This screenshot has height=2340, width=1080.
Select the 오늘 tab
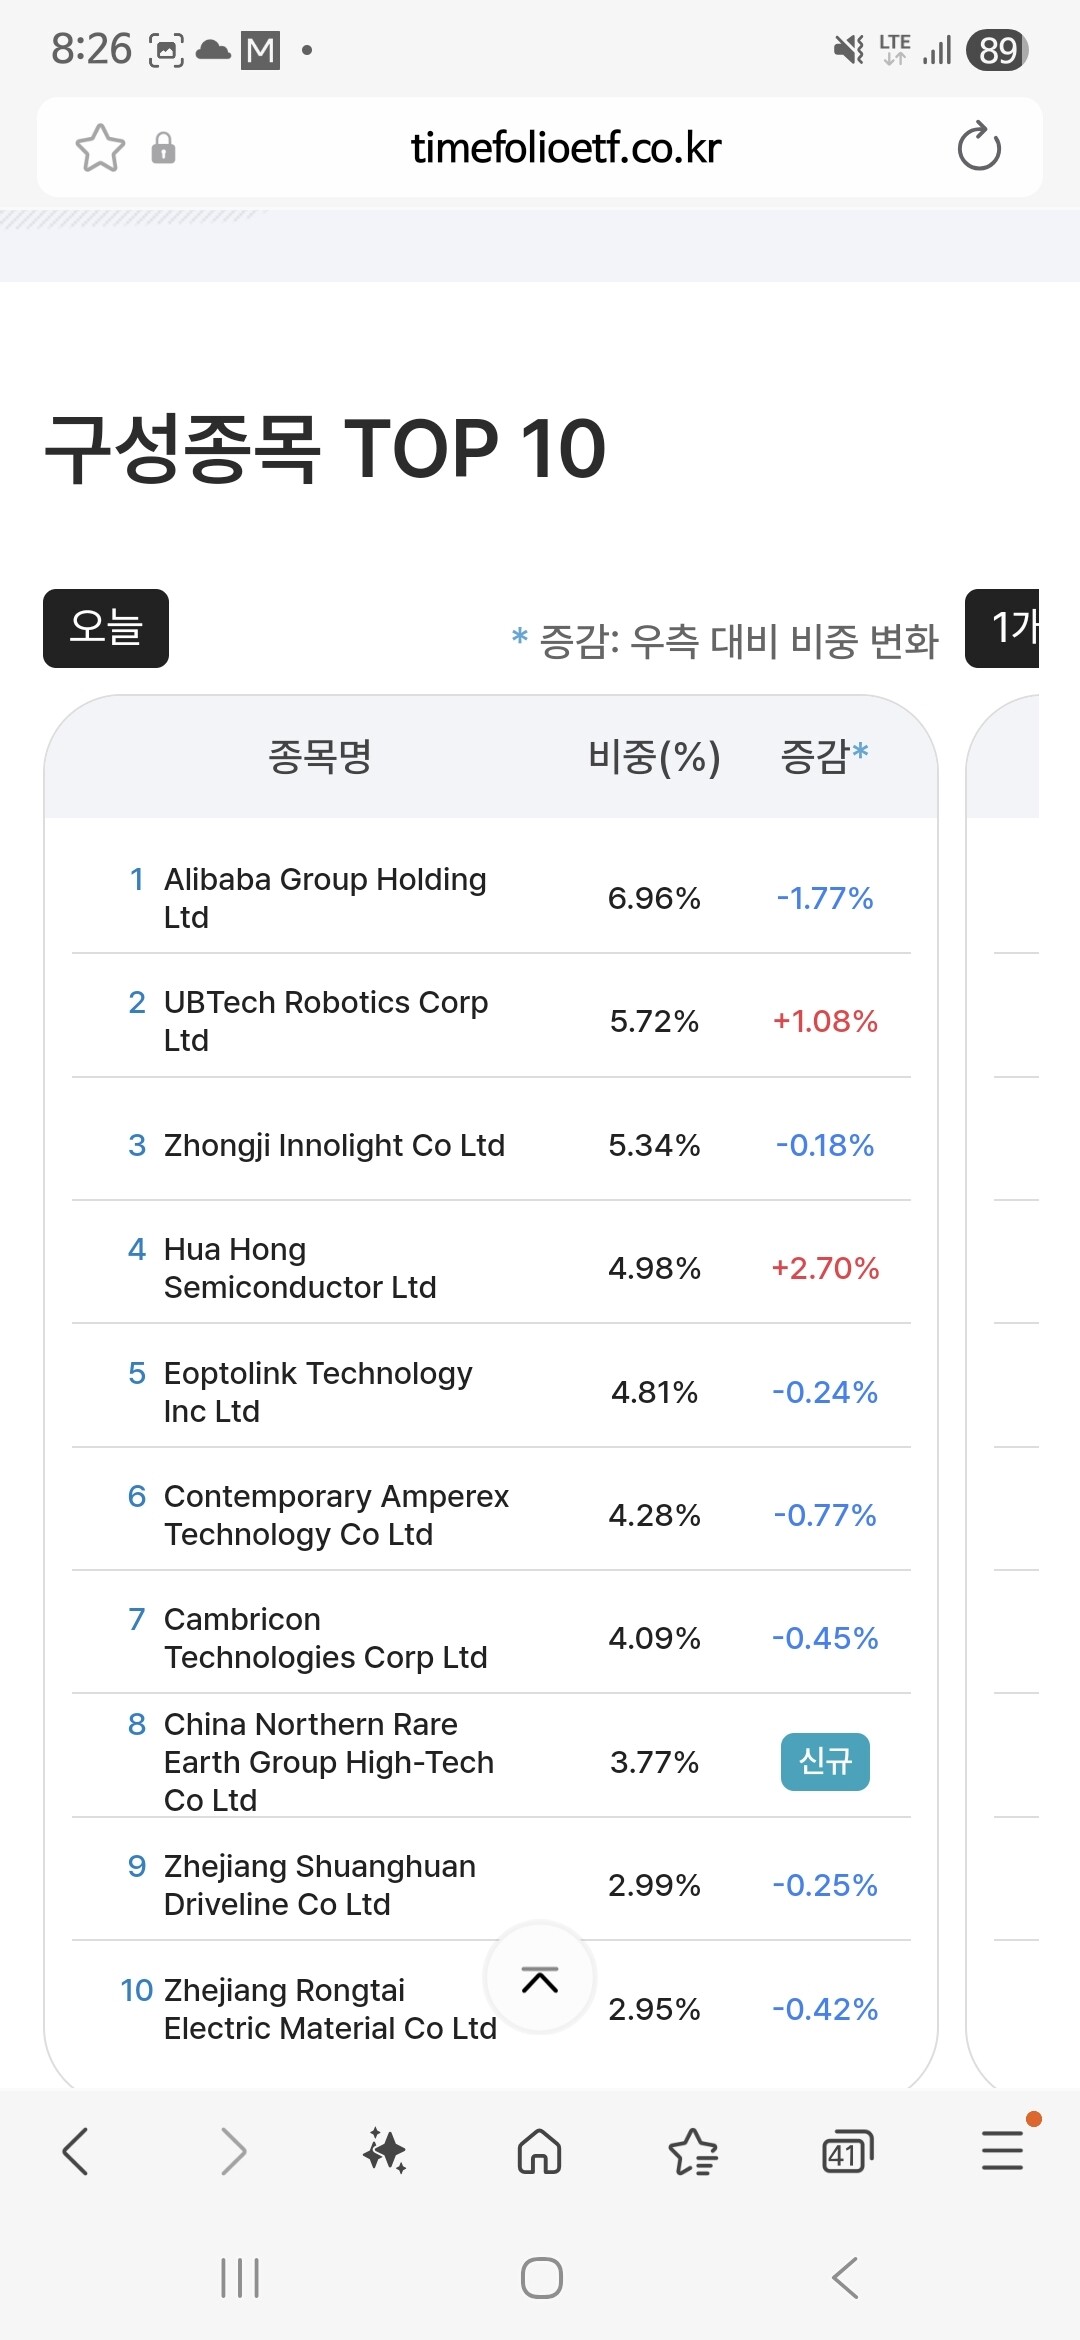click(106, 628)
